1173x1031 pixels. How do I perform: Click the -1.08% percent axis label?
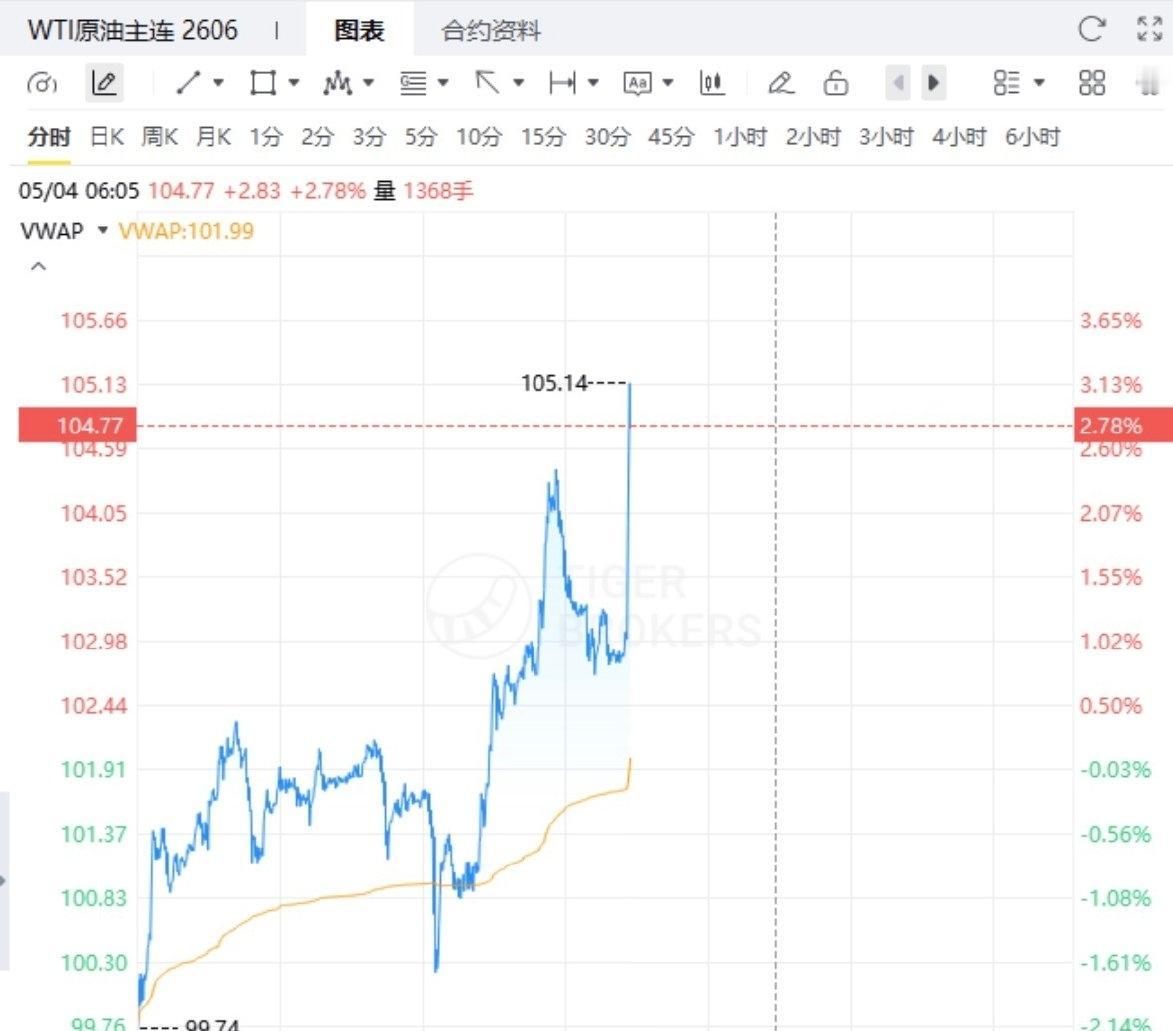(1115, 898)
